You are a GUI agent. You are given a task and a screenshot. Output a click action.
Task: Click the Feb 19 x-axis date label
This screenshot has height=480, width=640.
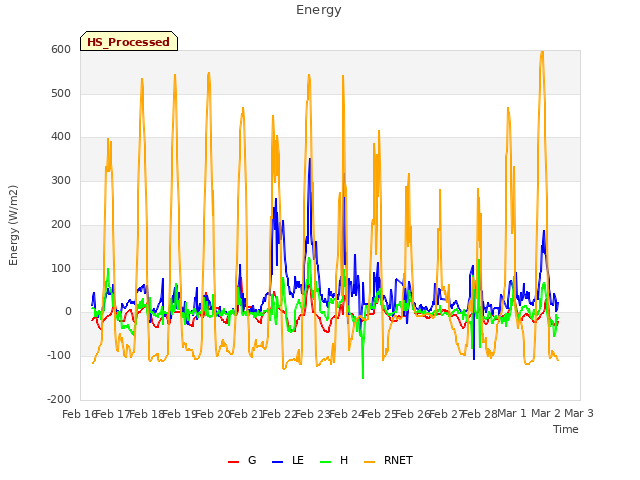click(180, 414)
